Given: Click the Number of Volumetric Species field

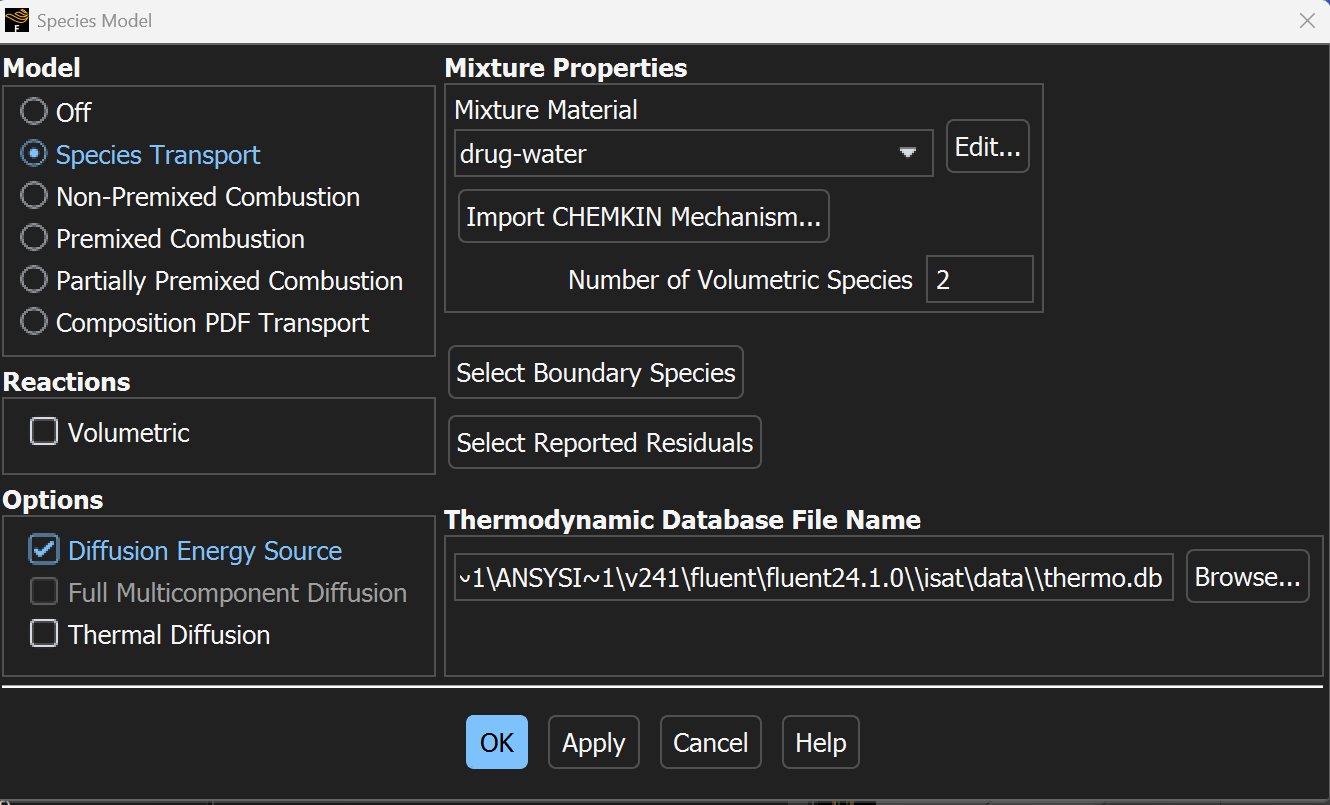Looking at the screenshot, I should coord(978,280).
